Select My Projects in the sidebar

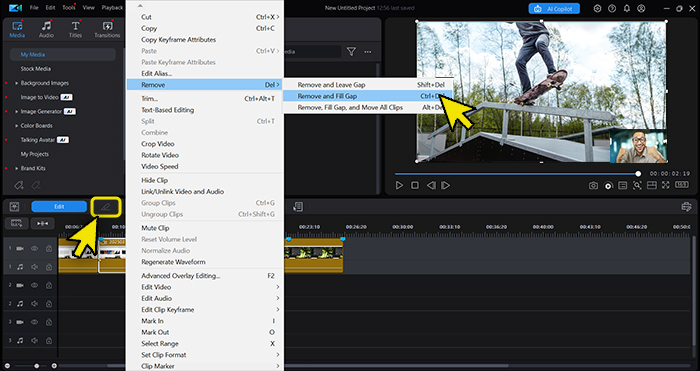pos(35,154)
